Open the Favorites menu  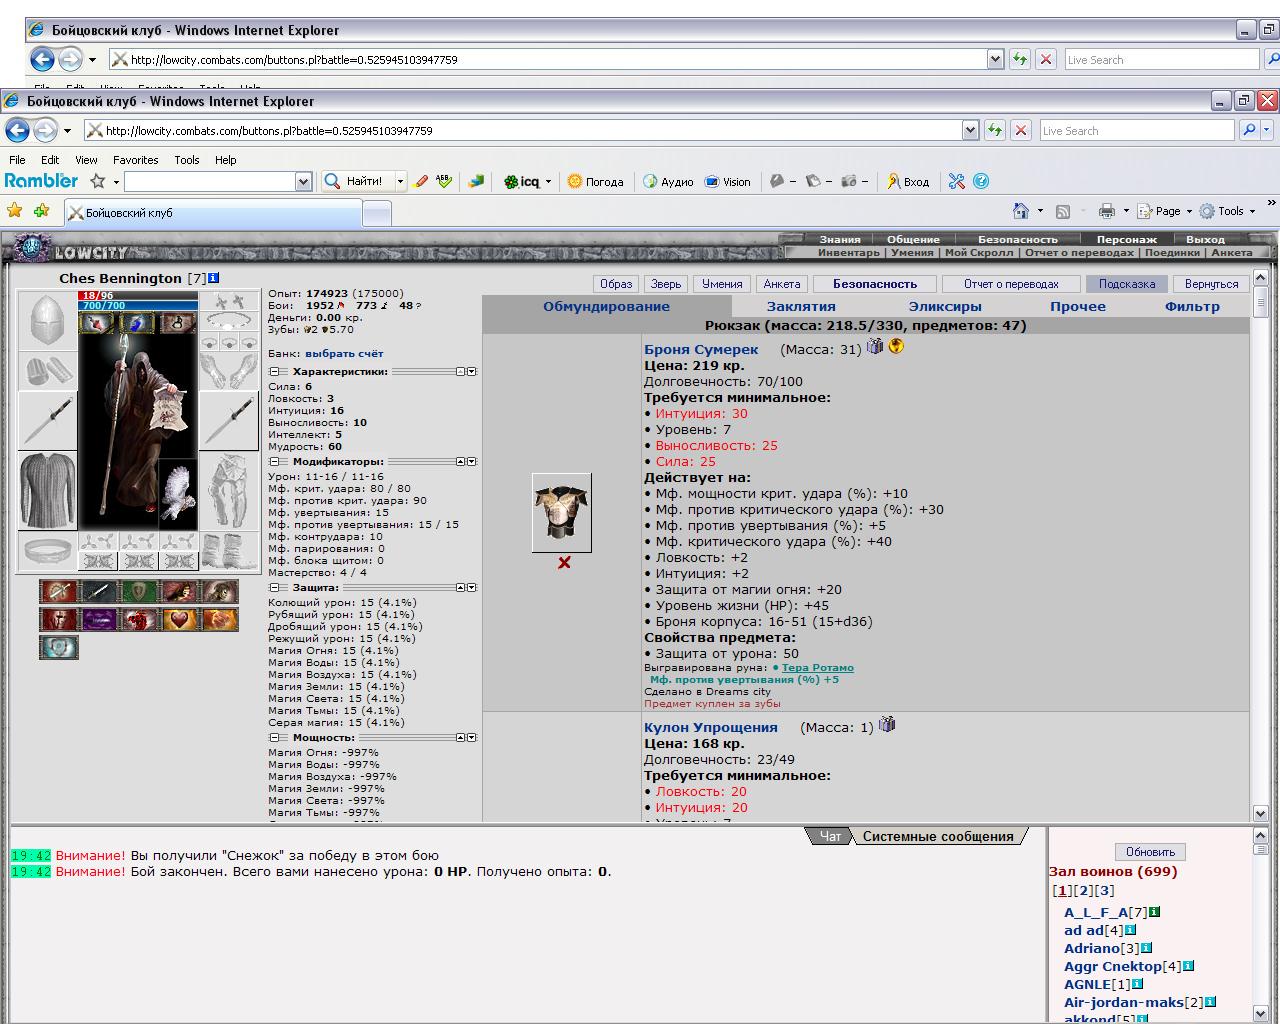click(x=135, y=160)
